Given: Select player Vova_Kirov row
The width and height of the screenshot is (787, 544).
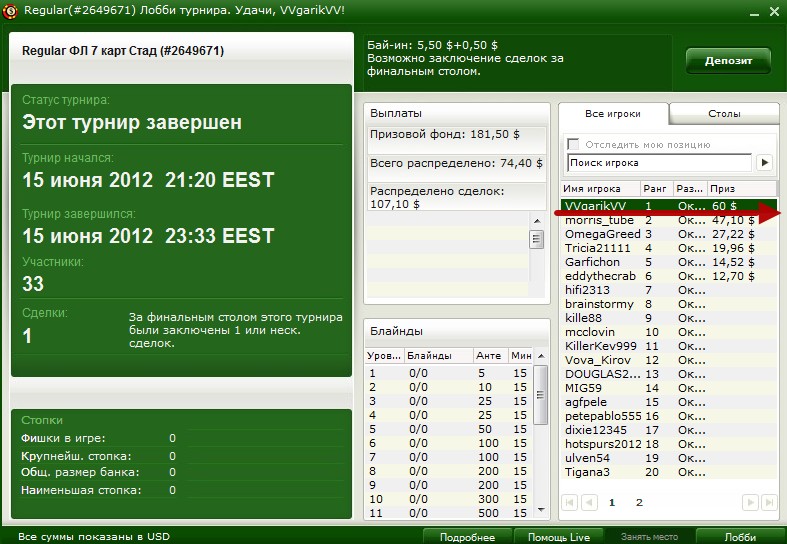Looking at the screenshot, I should point(669,360).
